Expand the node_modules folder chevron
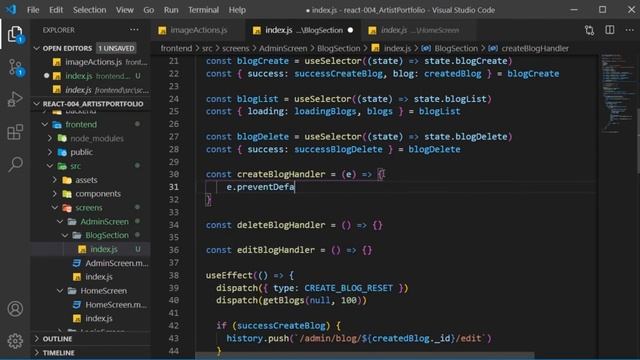 coord(50,138)
